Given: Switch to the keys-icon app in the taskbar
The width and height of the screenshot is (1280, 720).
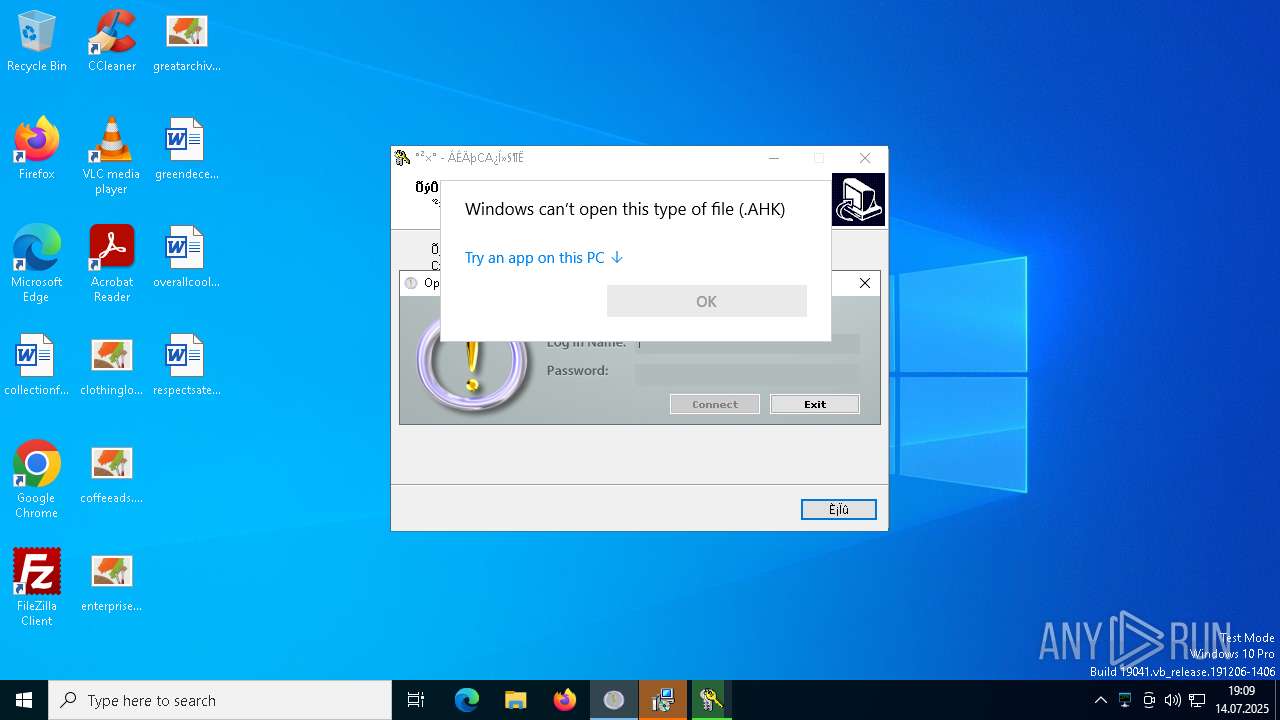Looking at the screenshot, I should pos(711,700).
